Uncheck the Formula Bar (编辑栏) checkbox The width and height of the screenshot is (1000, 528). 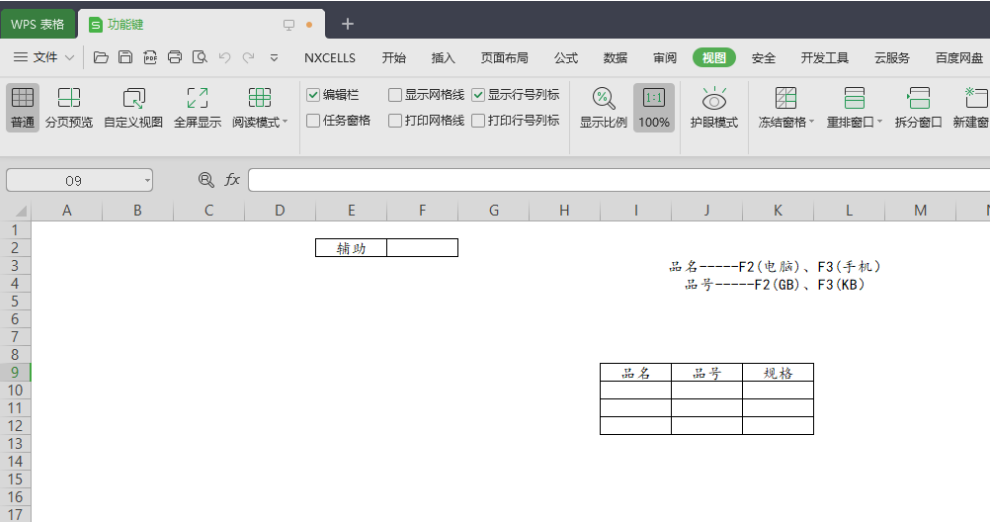pyautogui.click(x=314, y=95)
